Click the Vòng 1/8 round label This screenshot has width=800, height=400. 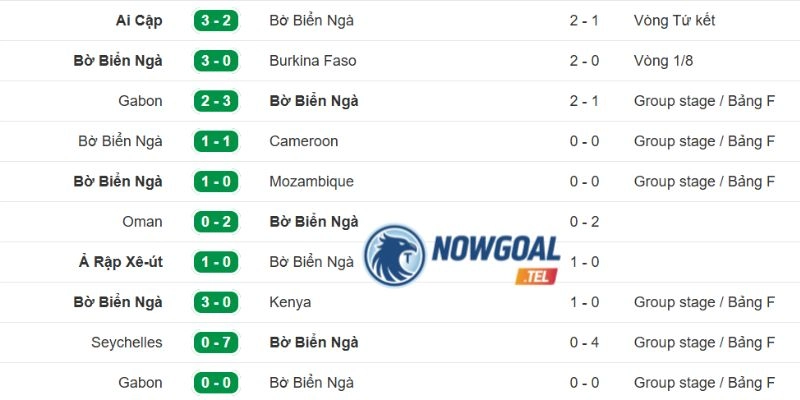pyautogui.click(x=663, y=61)
